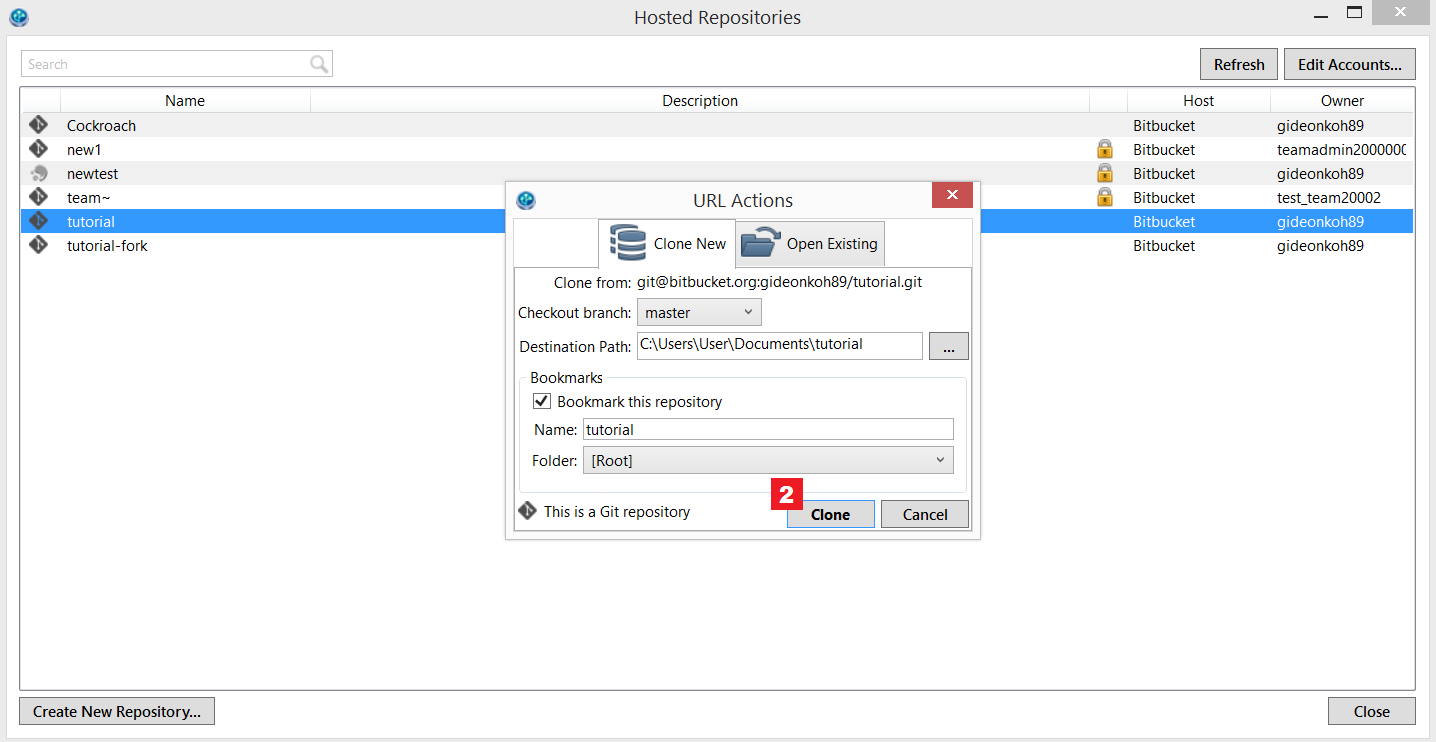
Task: Sort by the Description column header
Action: coord(700,100)
